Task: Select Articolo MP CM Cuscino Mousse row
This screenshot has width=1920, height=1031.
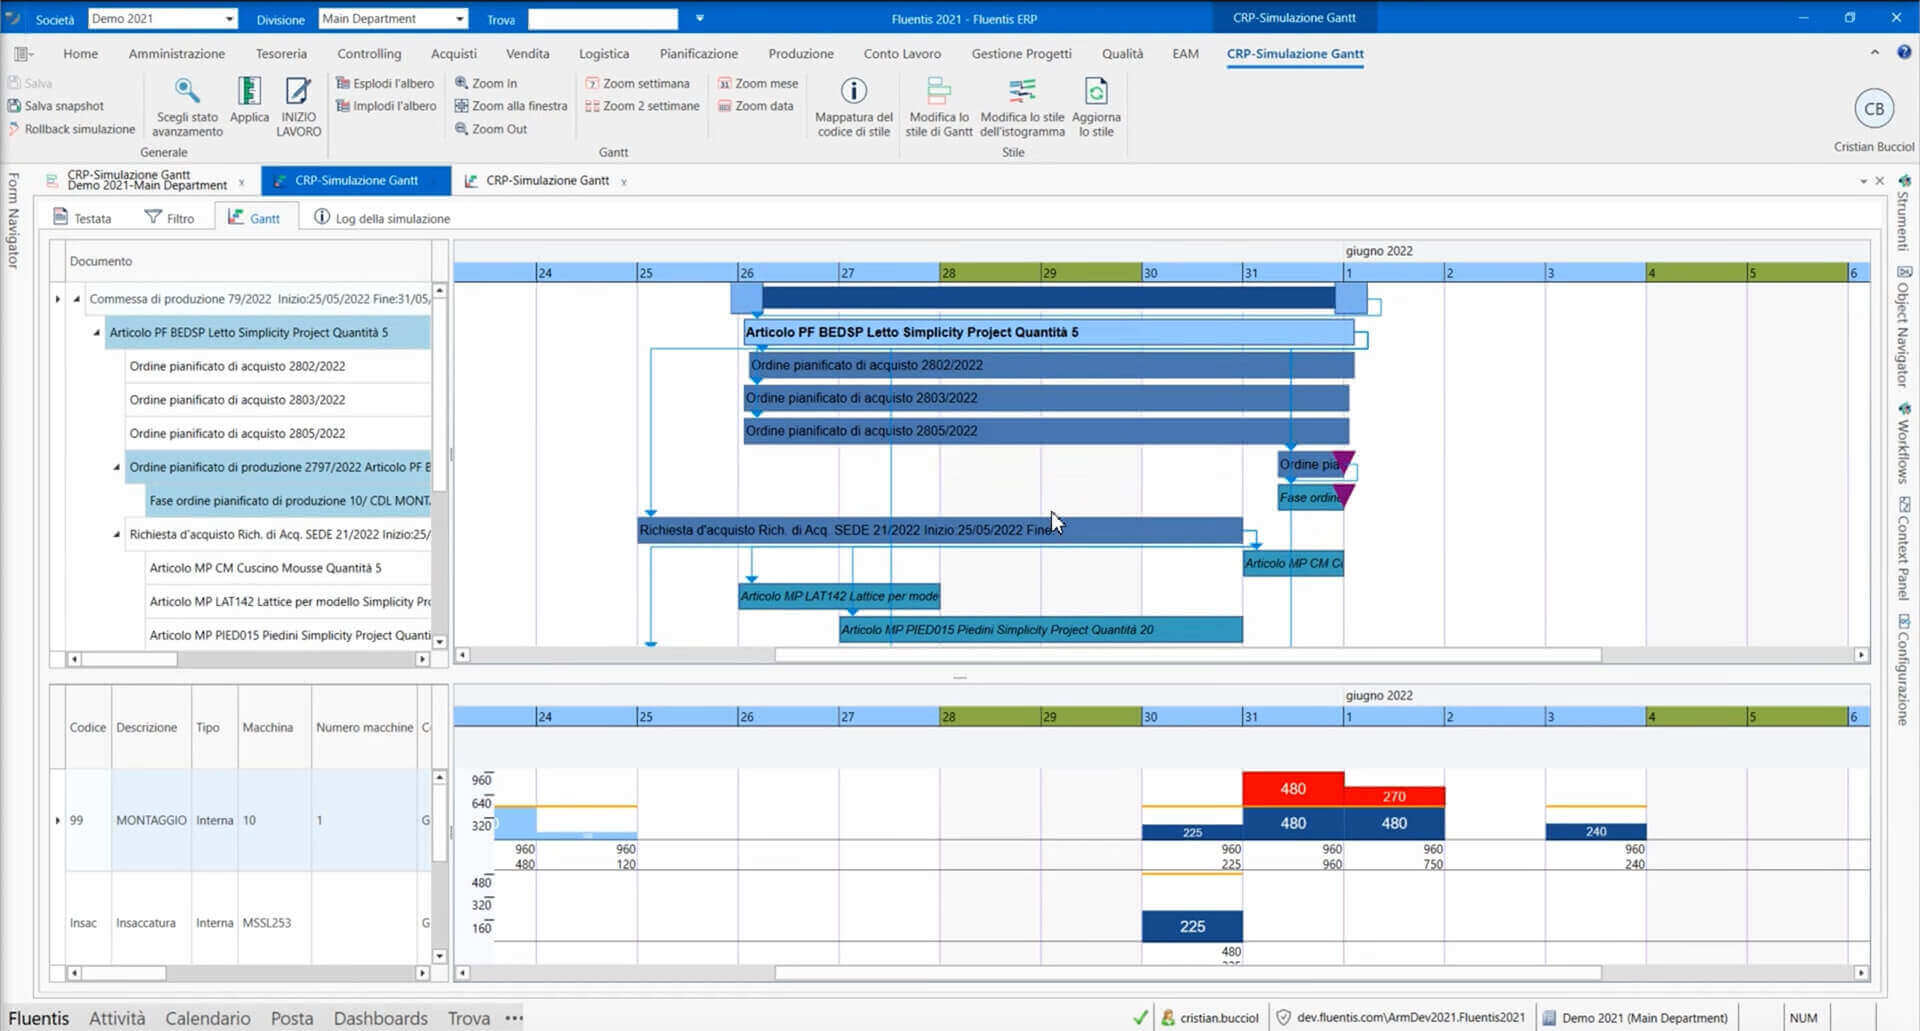Action: 287,568
